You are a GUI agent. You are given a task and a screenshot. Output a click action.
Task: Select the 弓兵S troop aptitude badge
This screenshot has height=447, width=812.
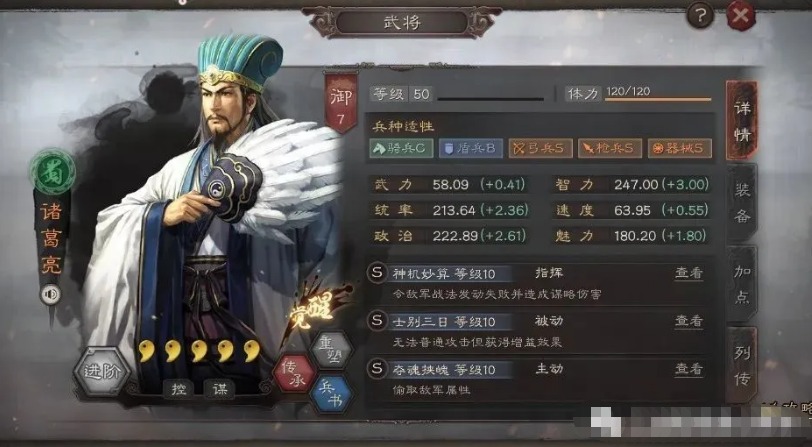pos(540,149)
